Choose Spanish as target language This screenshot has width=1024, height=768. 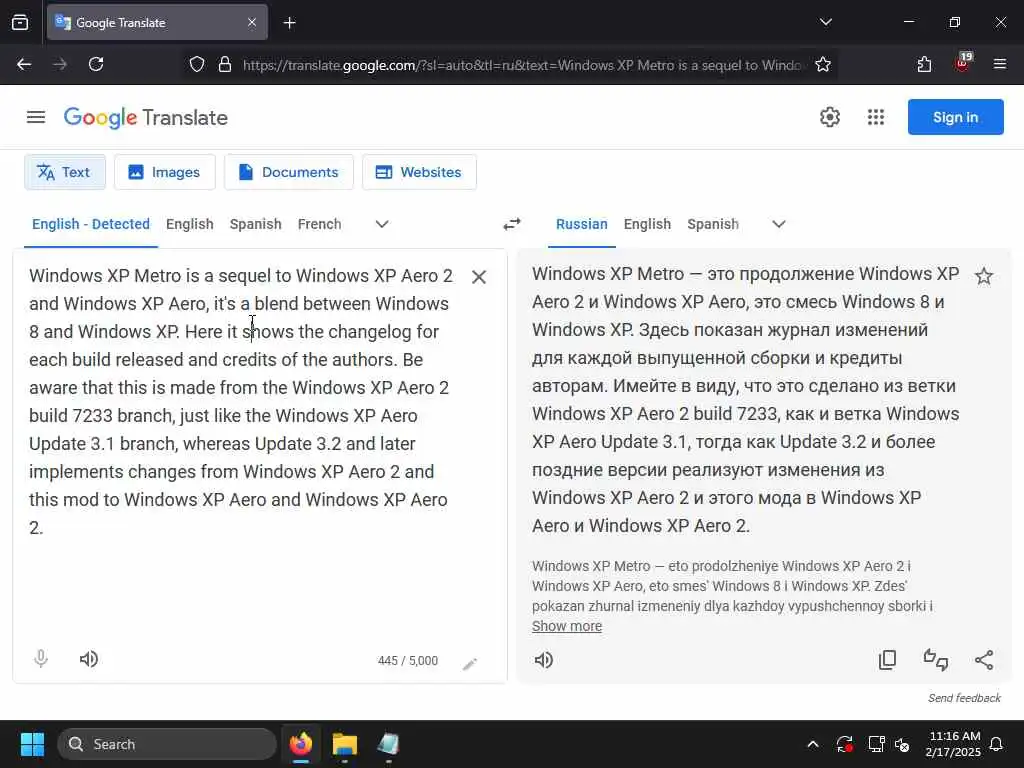click(712, 224)
